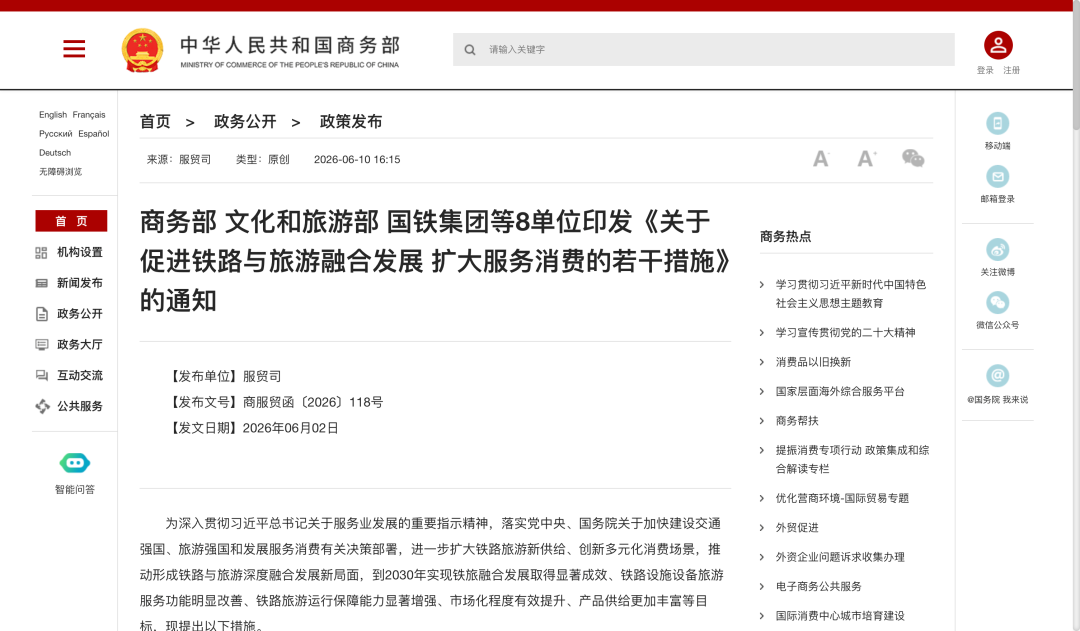Viewport: 1080px width, 631px height.
Task: Open 政务公开 in the sidebar menu
Action: point(79,314)
